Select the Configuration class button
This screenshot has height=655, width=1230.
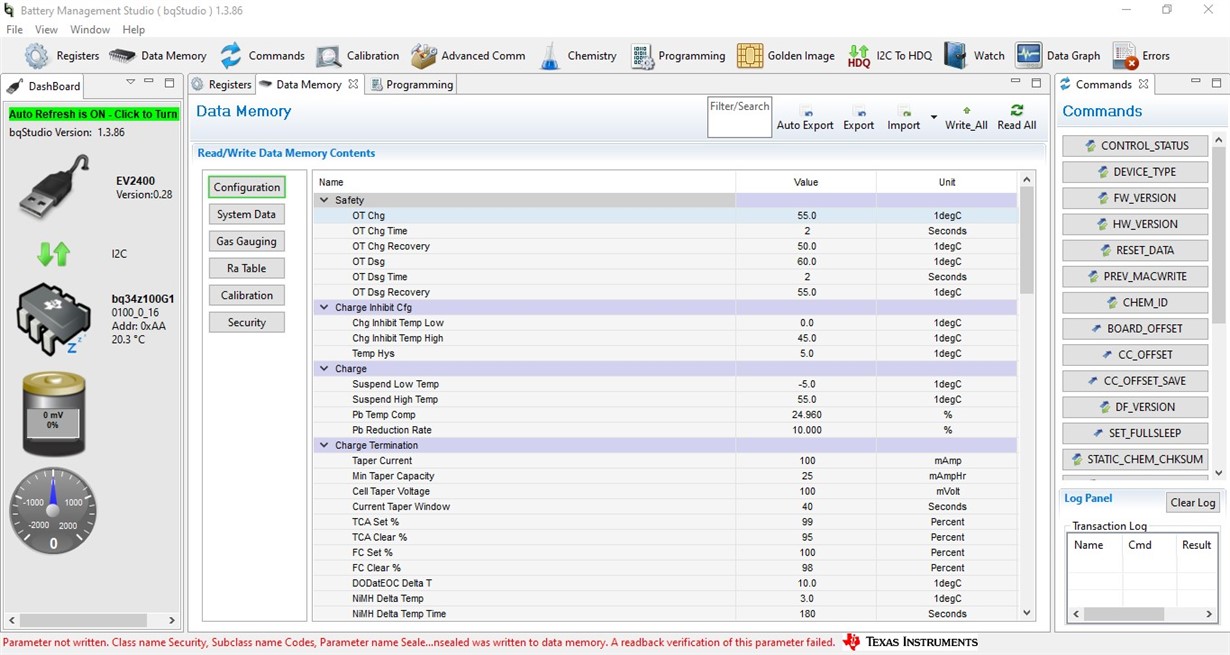(x=246, y=187)
